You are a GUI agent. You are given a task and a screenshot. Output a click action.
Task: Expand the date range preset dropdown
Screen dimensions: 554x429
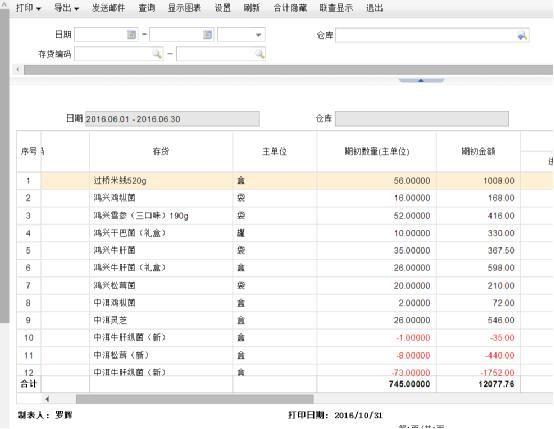pos(258,35)
